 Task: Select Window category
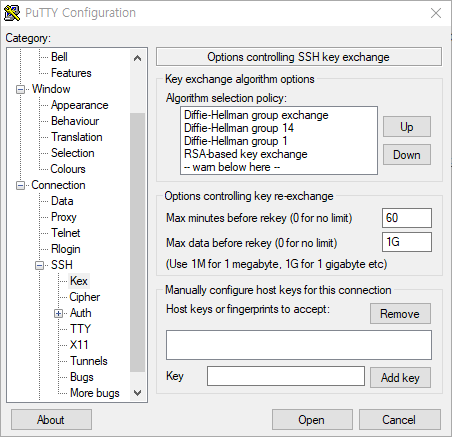pos(51,89)
